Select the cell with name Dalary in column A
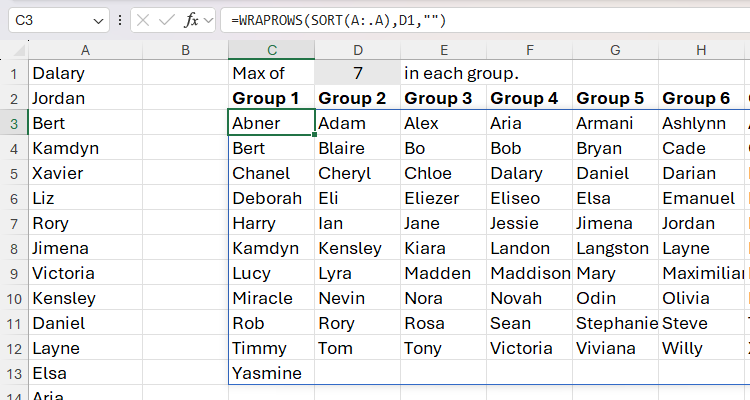This screenshot has height=400, width=750. [85, 73]
